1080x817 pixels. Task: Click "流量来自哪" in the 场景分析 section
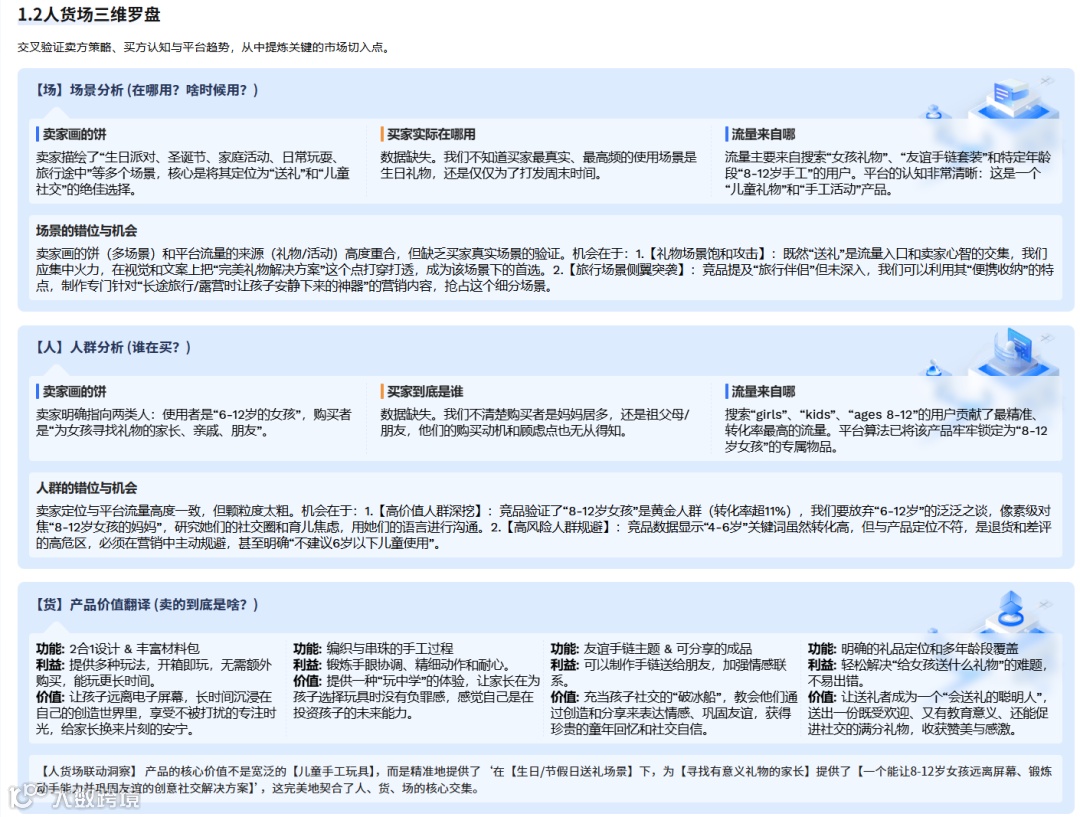762,134
